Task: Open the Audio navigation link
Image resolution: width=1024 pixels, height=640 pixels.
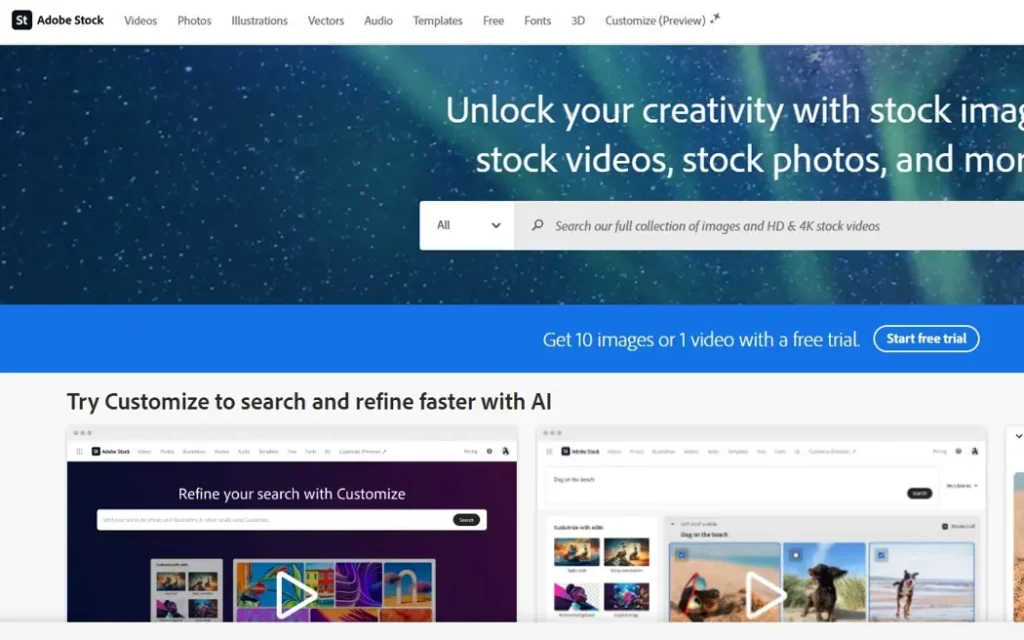Action: (x=378, y=21)
